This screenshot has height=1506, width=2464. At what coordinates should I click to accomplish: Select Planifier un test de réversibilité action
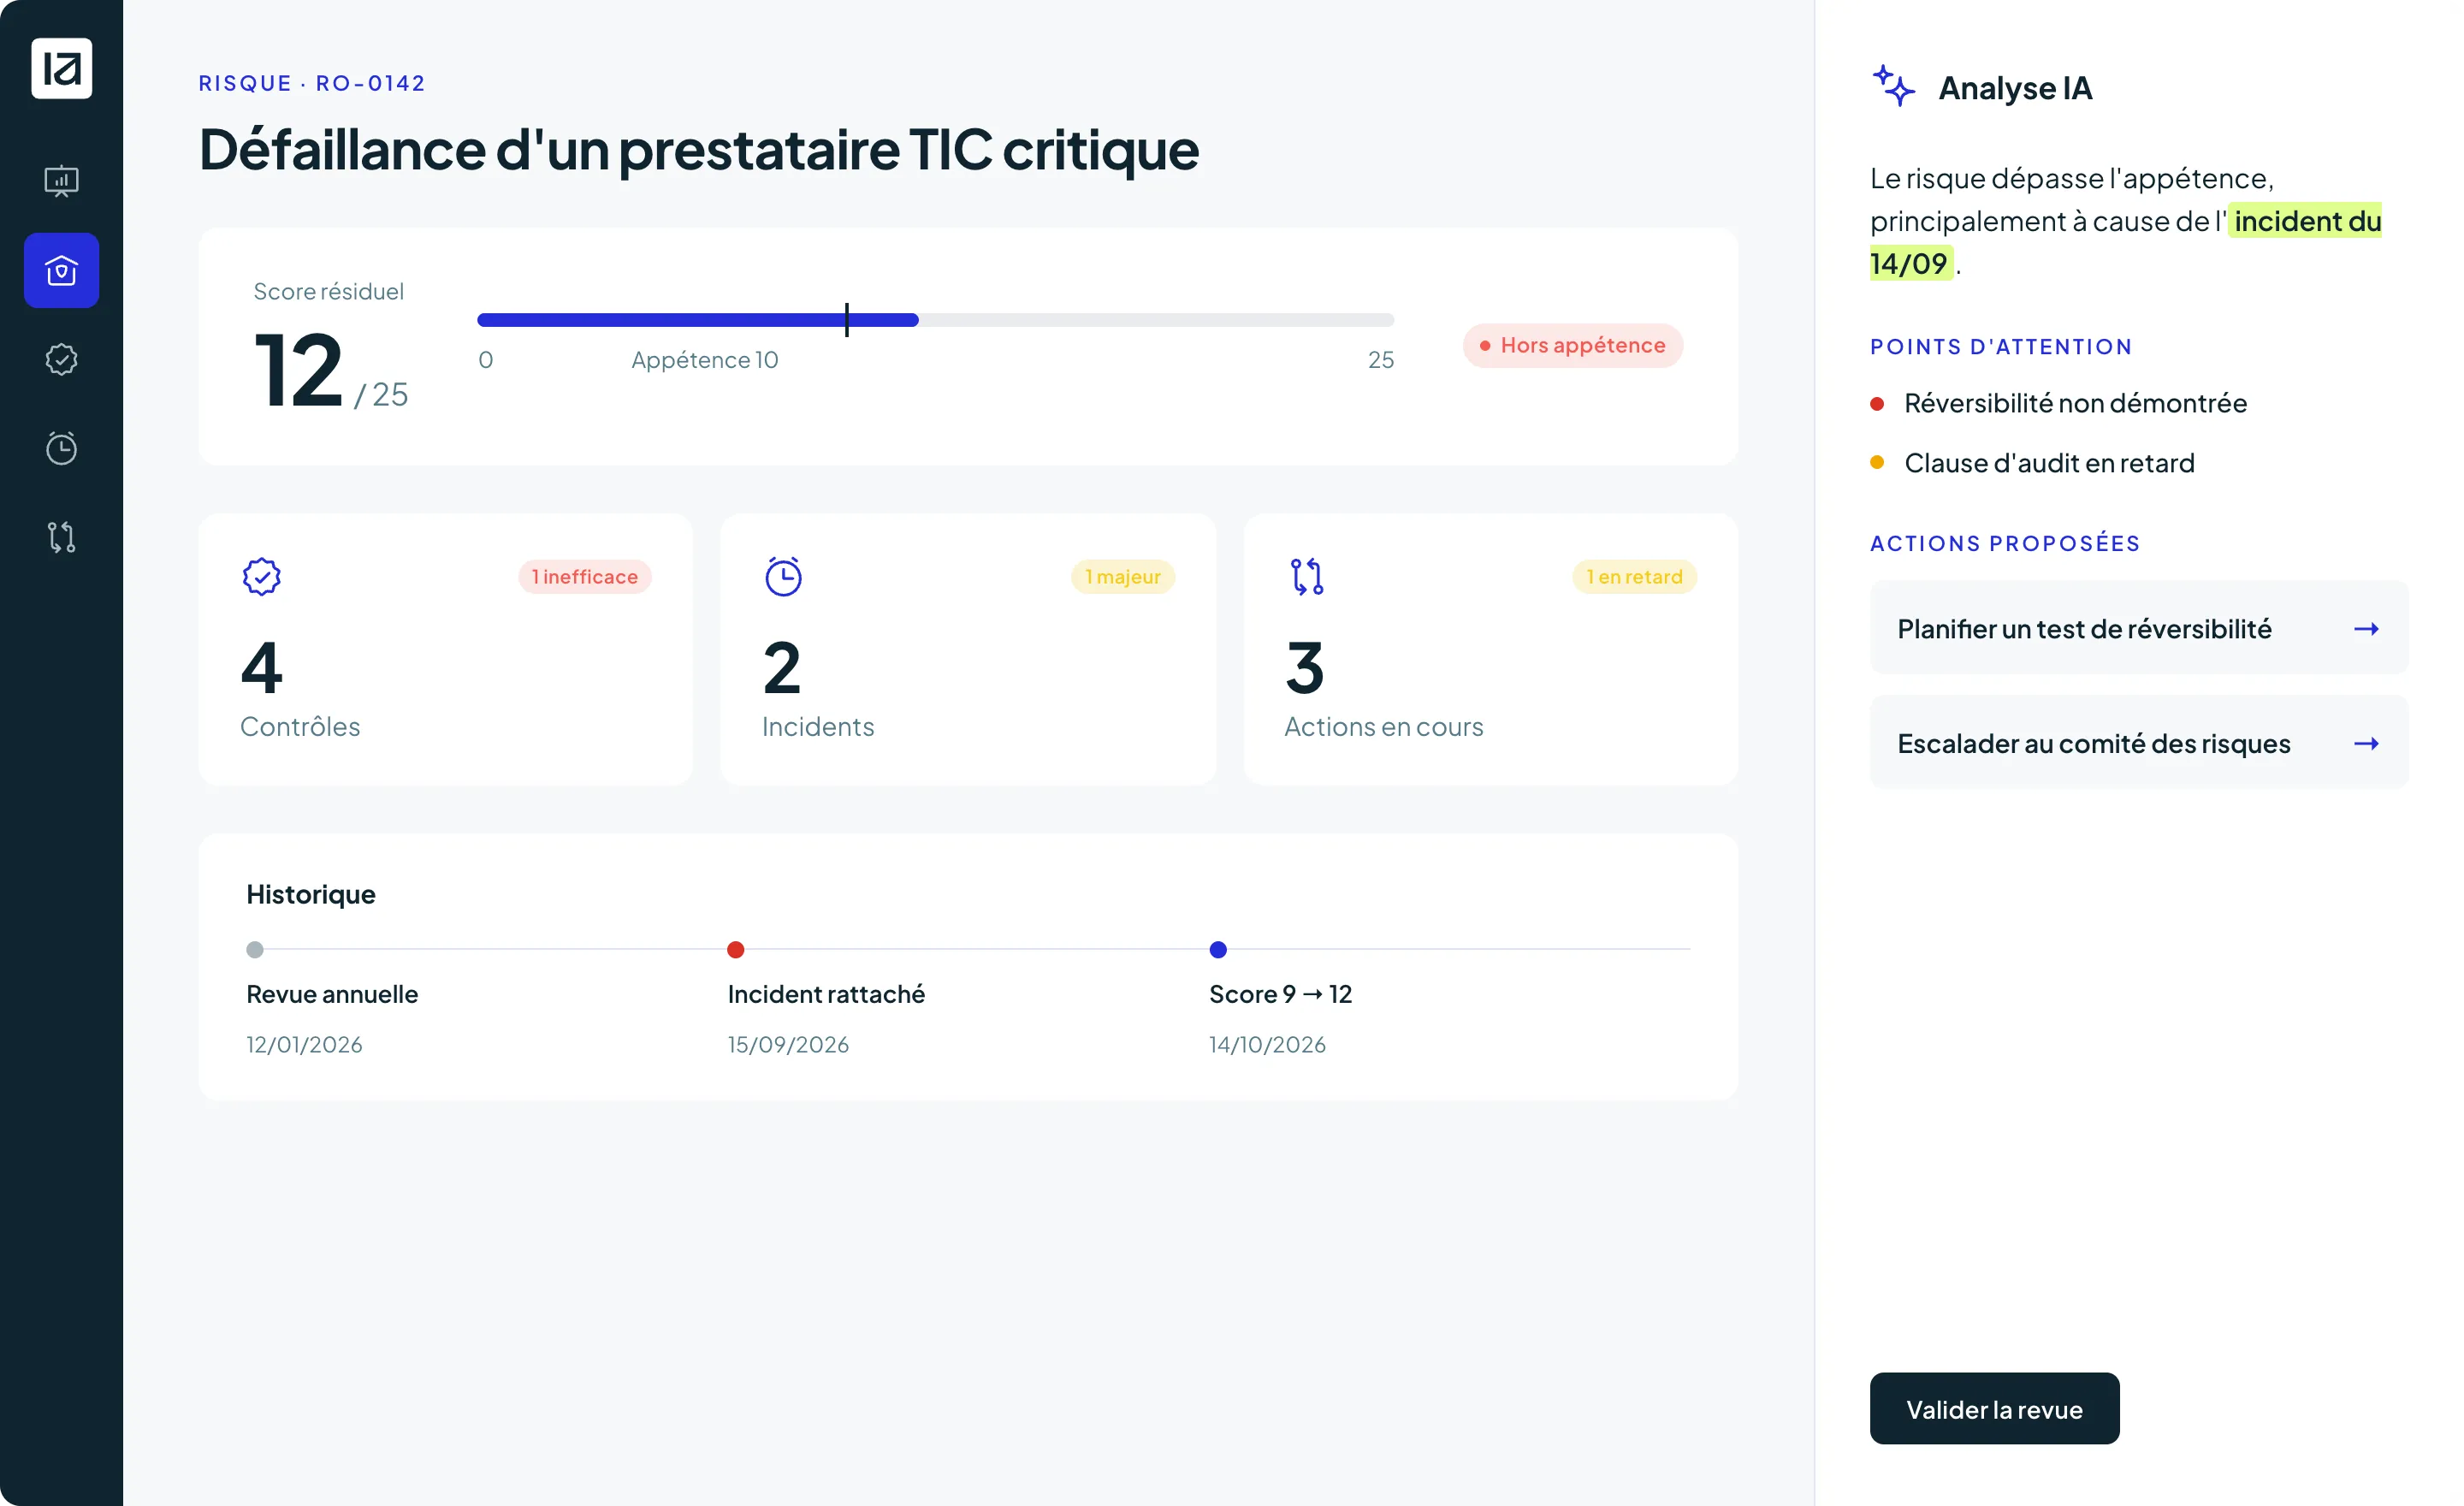pos(2139,628)
